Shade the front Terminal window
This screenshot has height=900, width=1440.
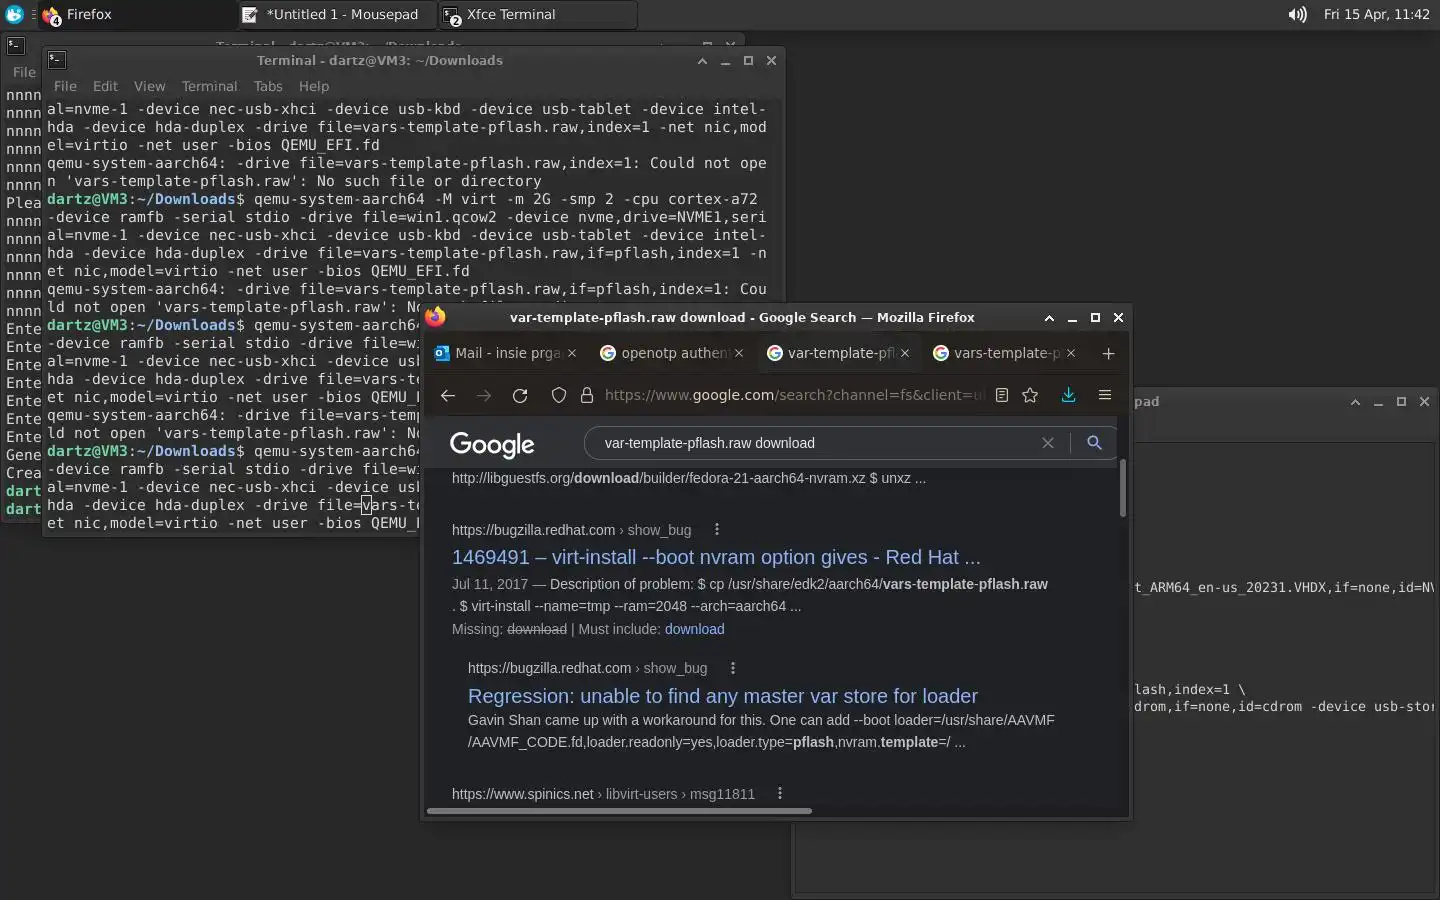click(702, 60)
